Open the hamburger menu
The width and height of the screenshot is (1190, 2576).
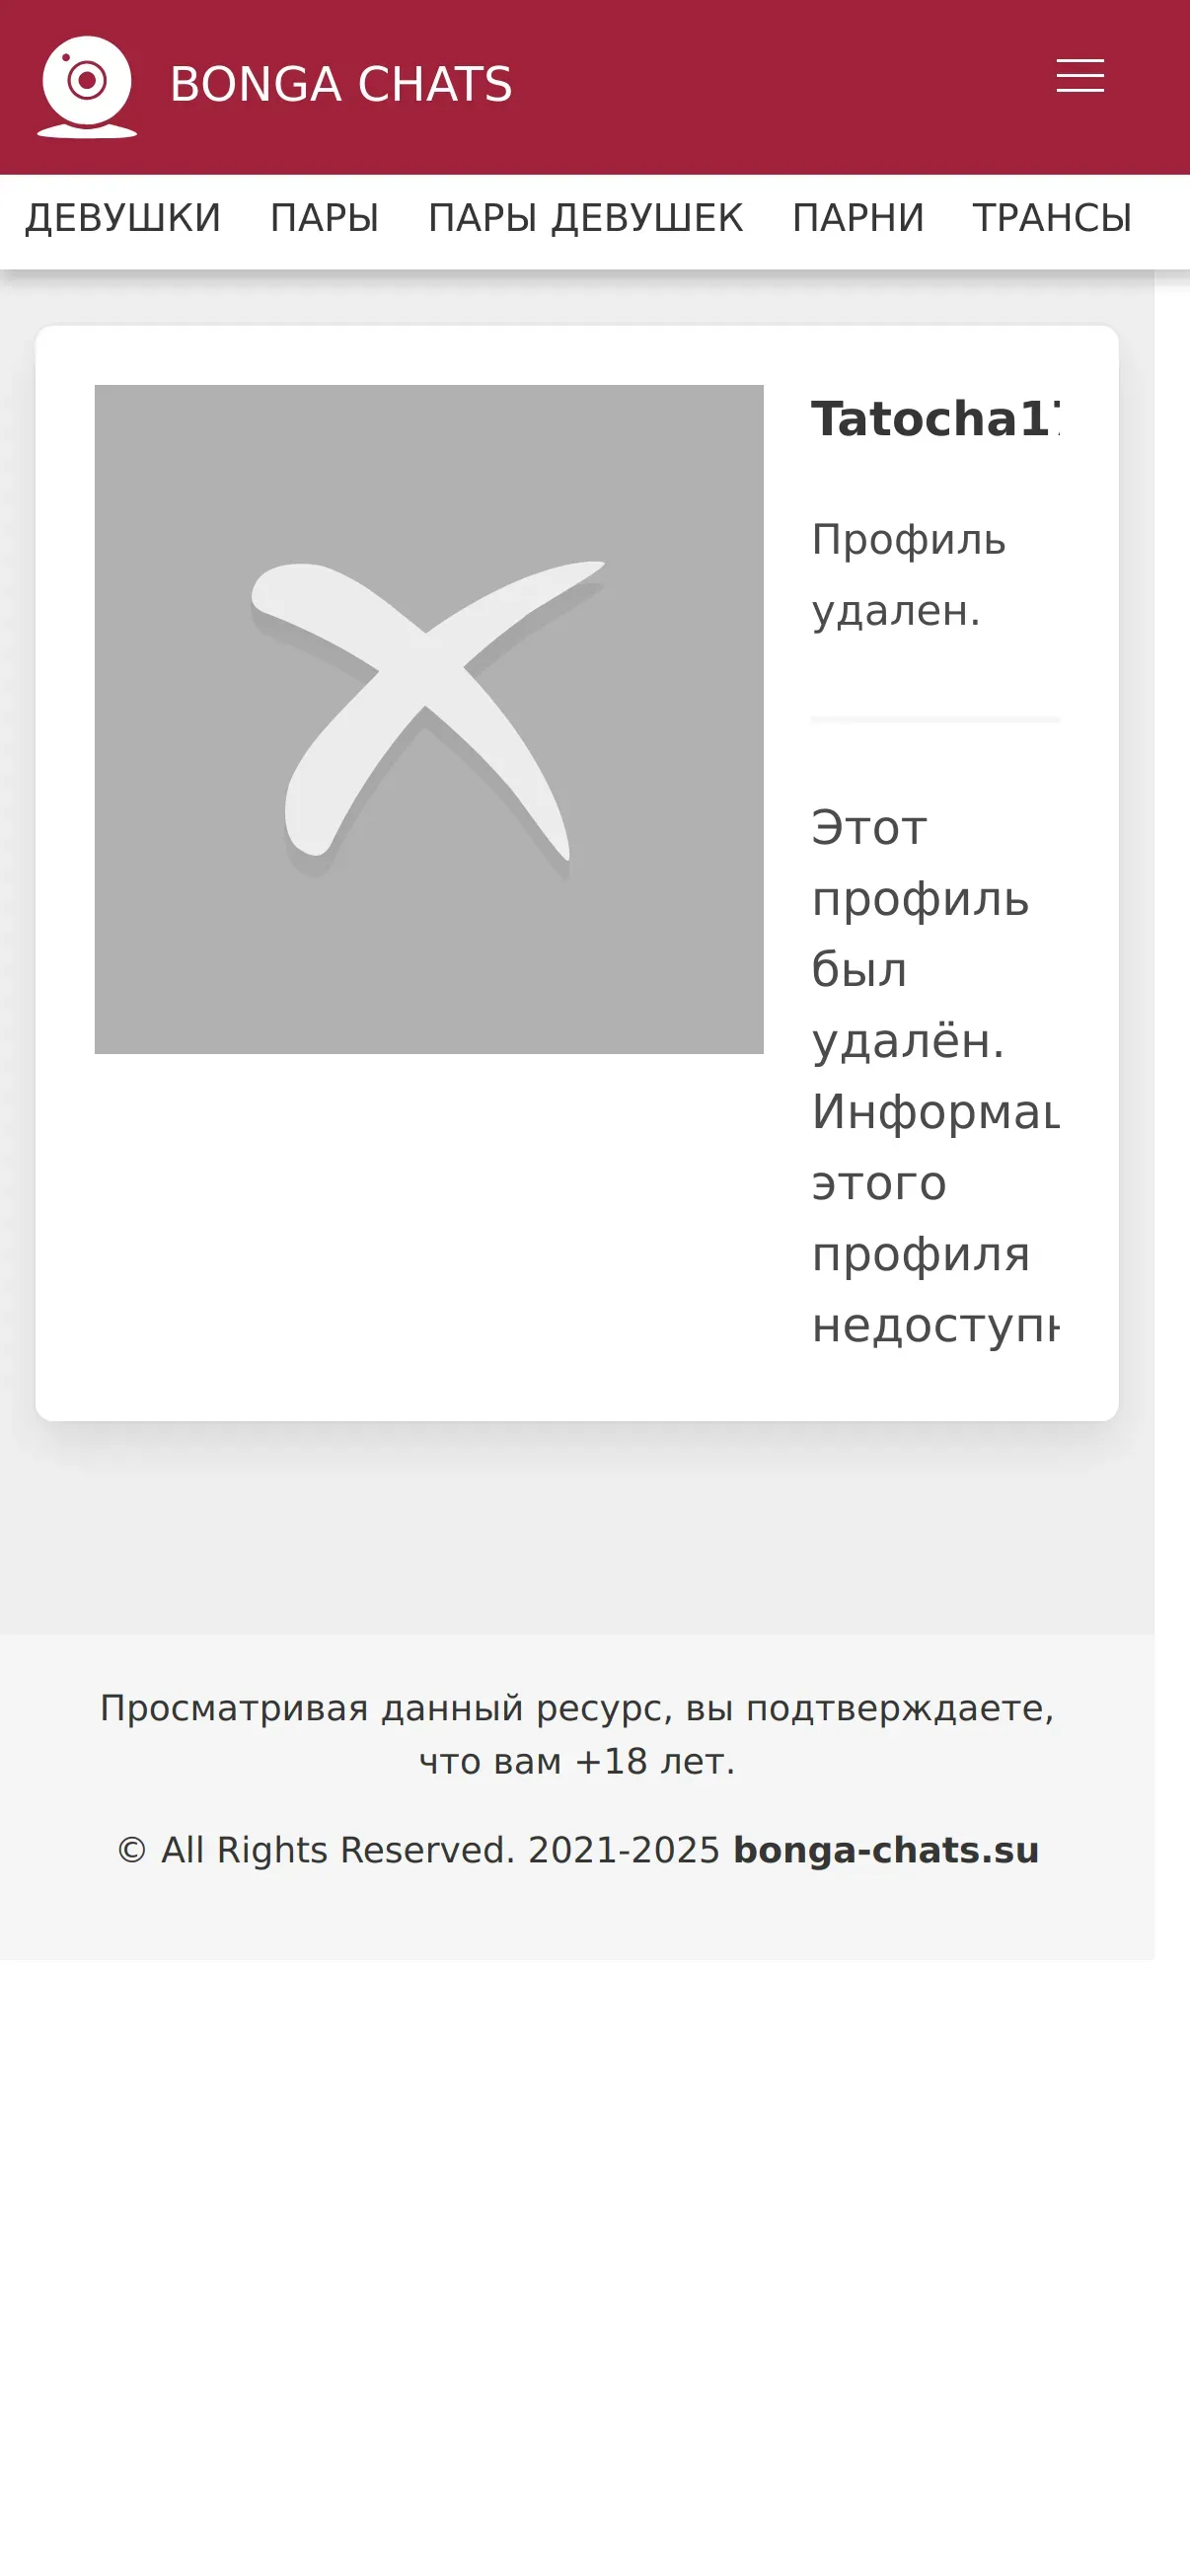1080,76
